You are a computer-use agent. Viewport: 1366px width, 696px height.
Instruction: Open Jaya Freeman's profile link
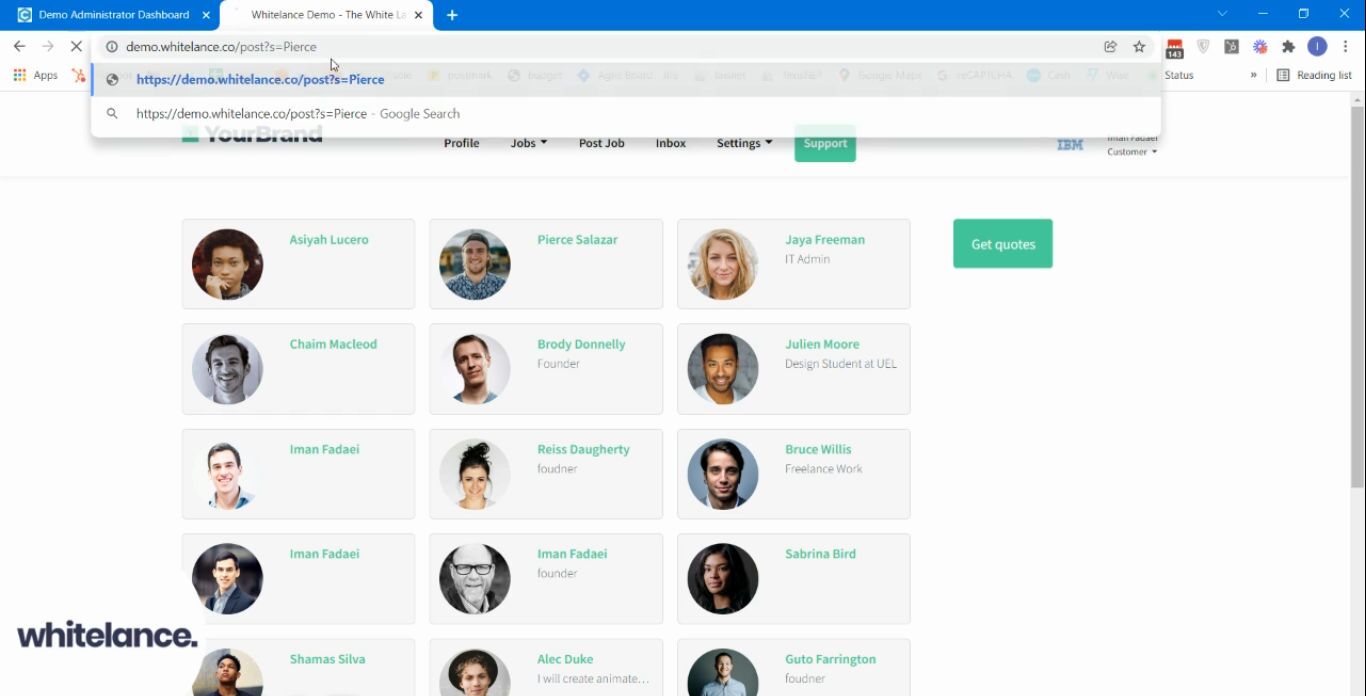point(825,240)
